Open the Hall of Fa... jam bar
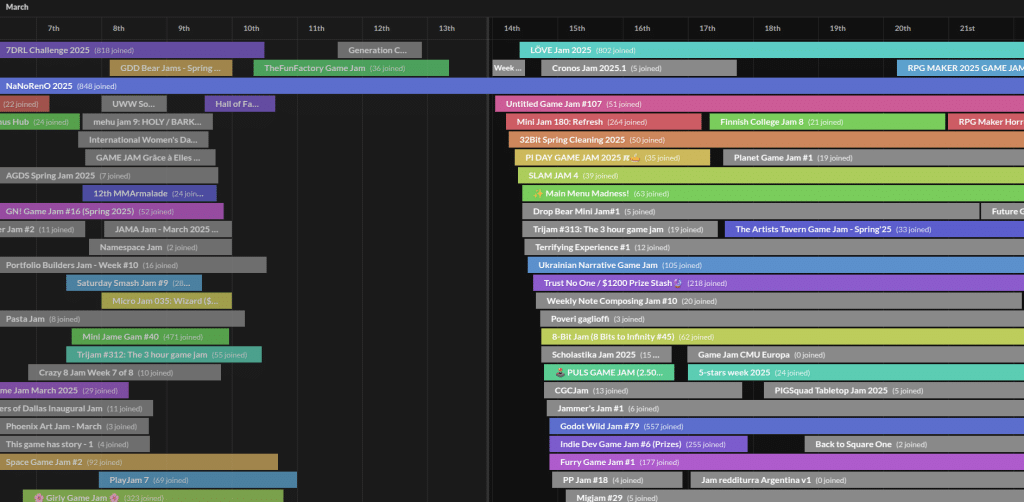This screenshot has height=502, width=1024. pos(240,104)
